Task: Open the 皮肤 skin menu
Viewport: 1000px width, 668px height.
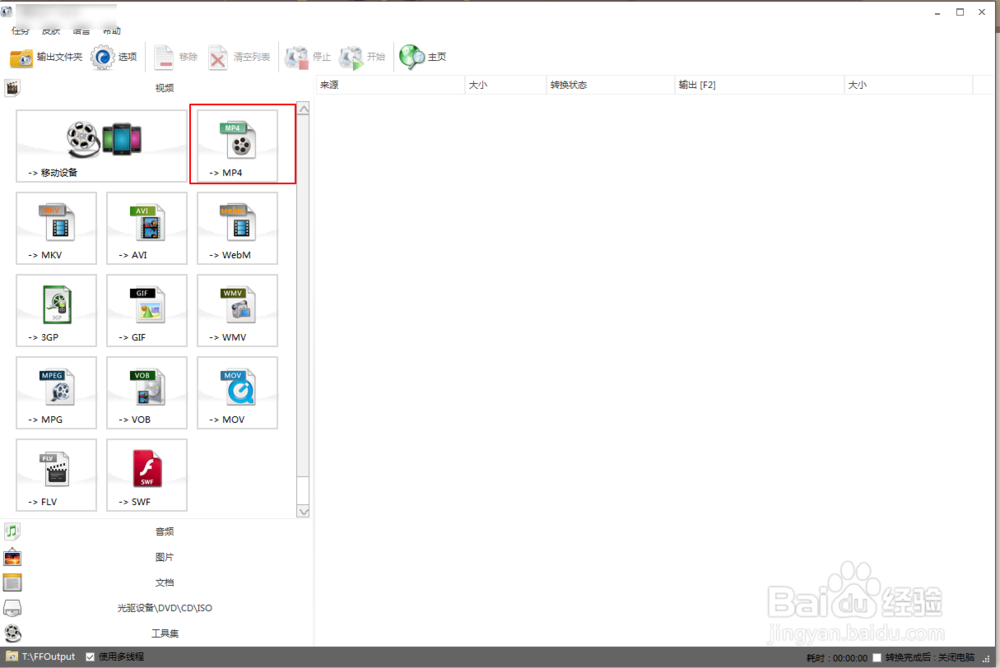Action: [x=51, y=30]
